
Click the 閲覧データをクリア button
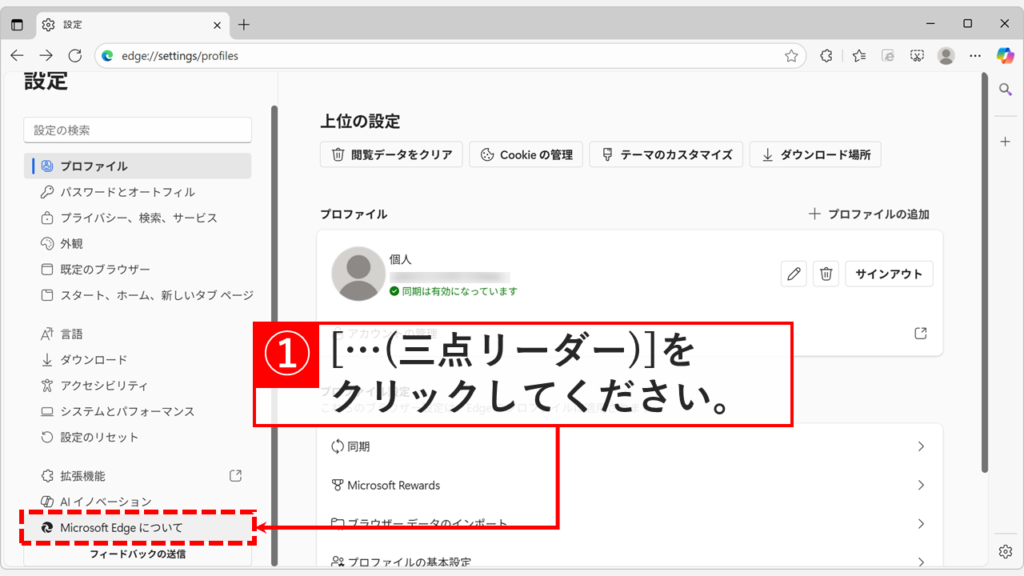point(392,155)
